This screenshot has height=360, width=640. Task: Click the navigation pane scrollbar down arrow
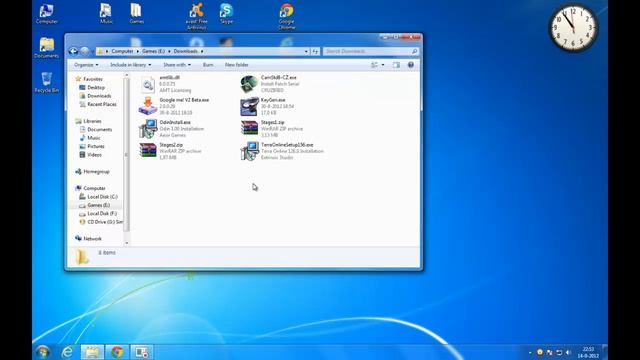(127, 243)
